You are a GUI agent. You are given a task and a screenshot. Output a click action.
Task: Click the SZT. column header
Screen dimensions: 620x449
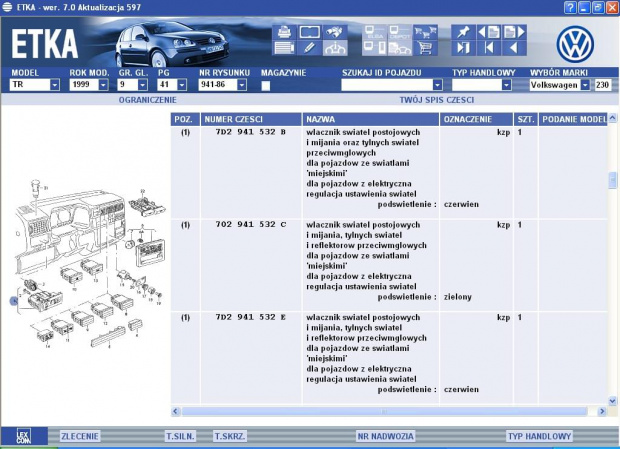[x=525, y=119]
